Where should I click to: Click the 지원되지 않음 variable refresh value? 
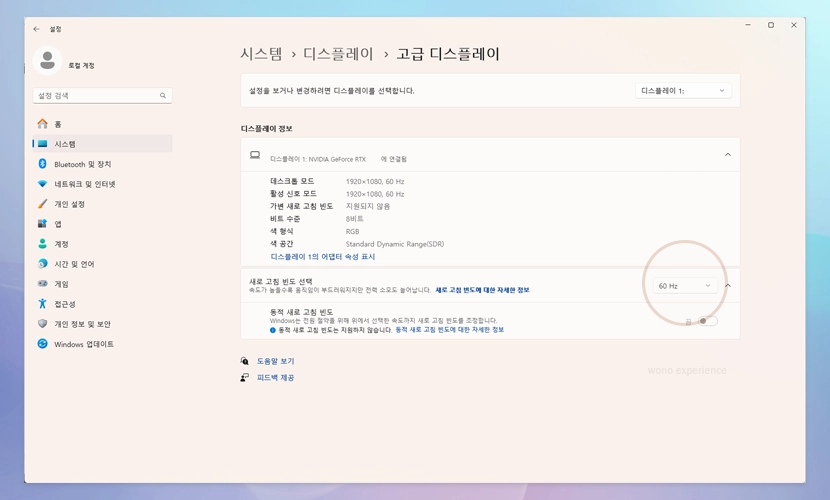[x=367, y=206]
